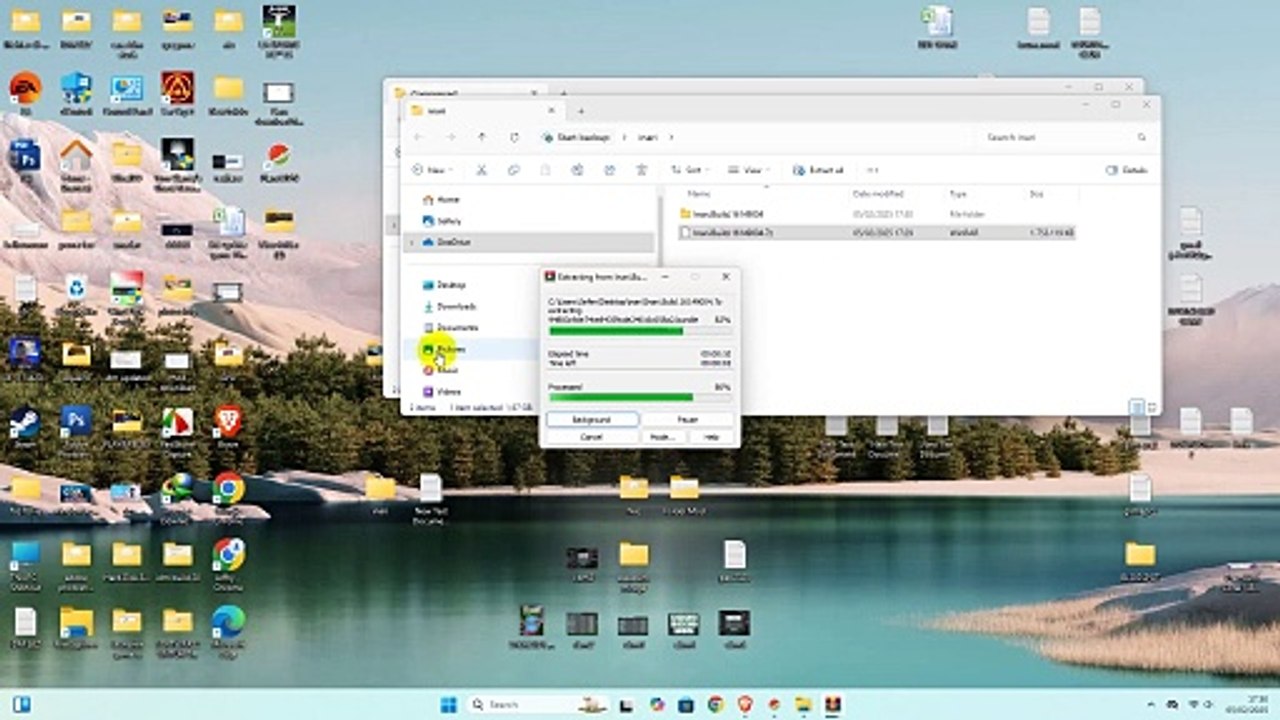Click the Up arrow in File Explorer

click(482, 137)
